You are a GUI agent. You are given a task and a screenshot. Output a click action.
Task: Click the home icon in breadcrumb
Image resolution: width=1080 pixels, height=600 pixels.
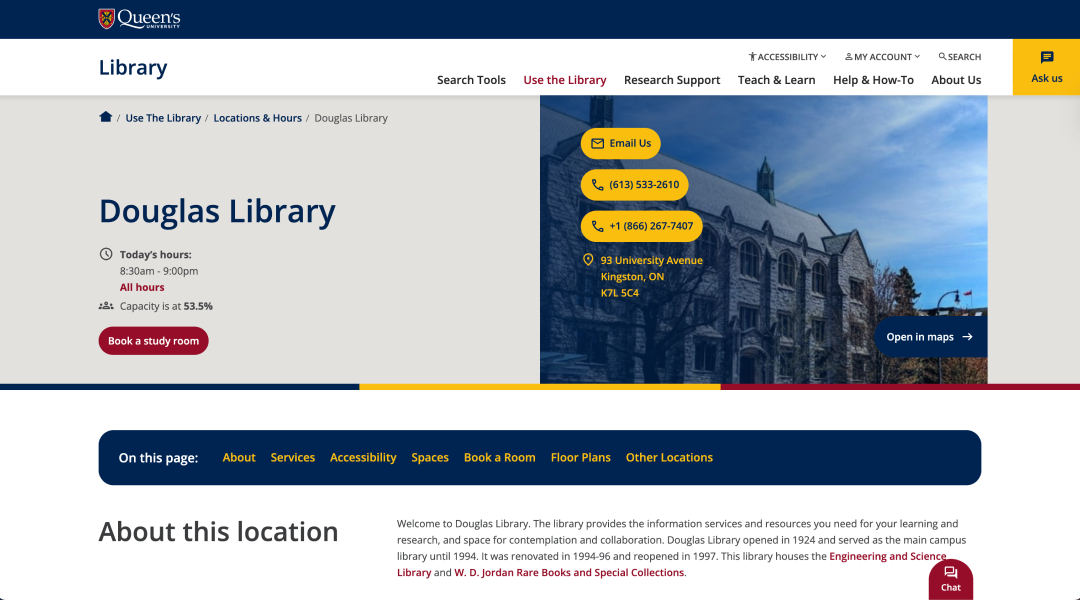pyautogui.click(x=106, y=117)
